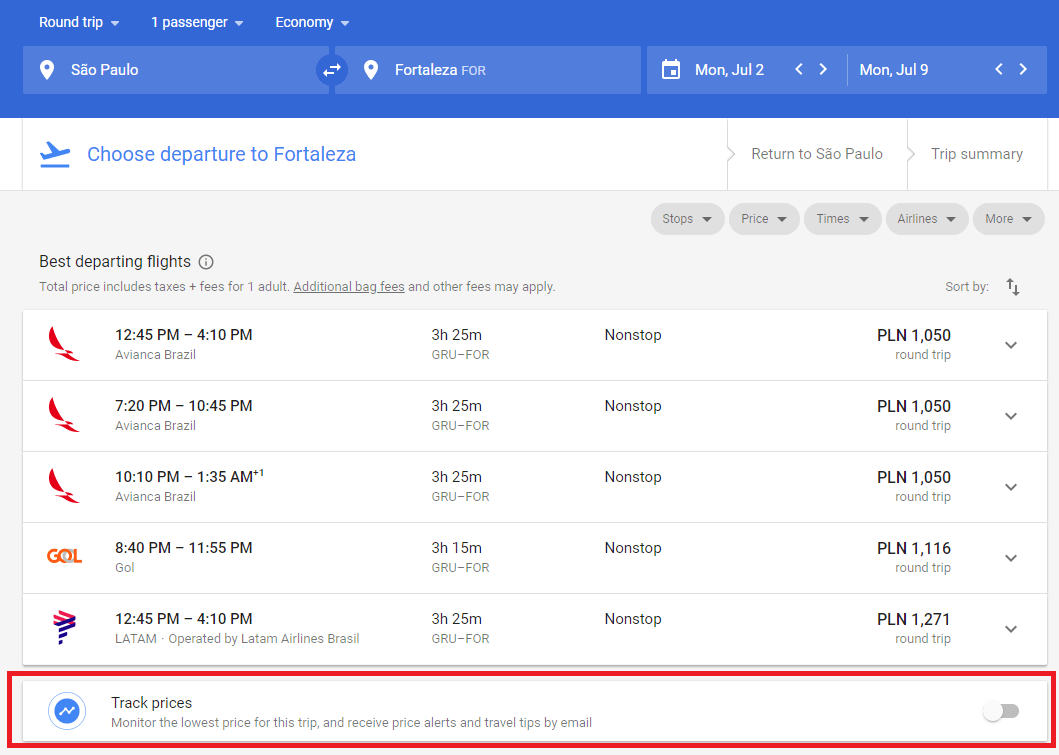
Task: Open the Round trip dropdown
Action: point(79,22)
